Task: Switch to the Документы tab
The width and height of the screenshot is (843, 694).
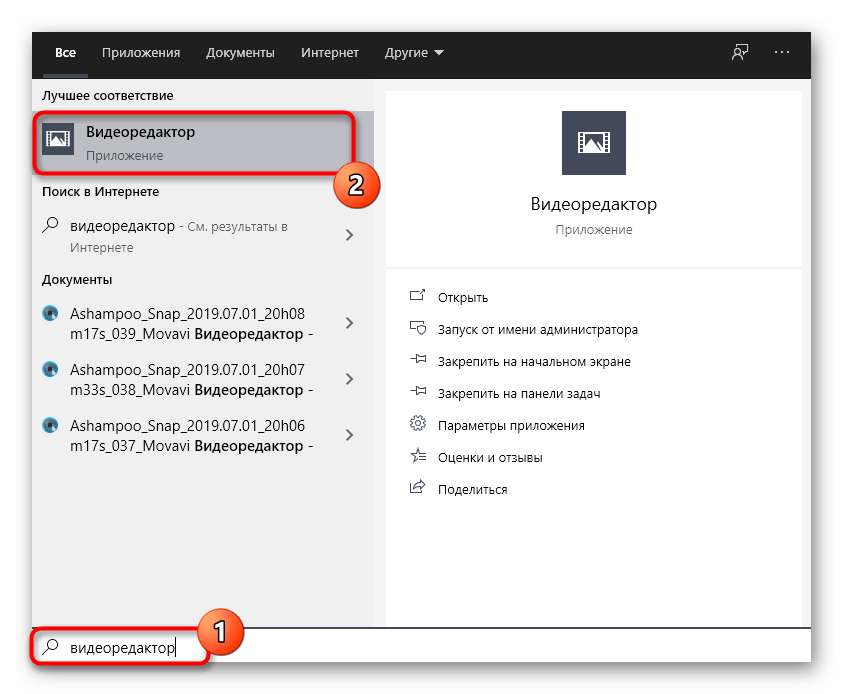Action: coord(240,53)
